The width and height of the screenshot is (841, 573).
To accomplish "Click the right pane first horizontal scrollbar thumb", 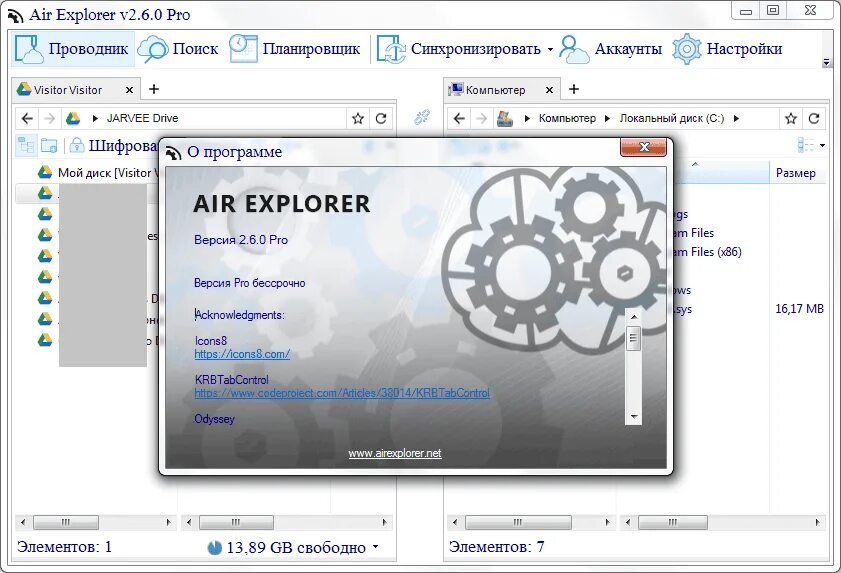I will (518, 522).
